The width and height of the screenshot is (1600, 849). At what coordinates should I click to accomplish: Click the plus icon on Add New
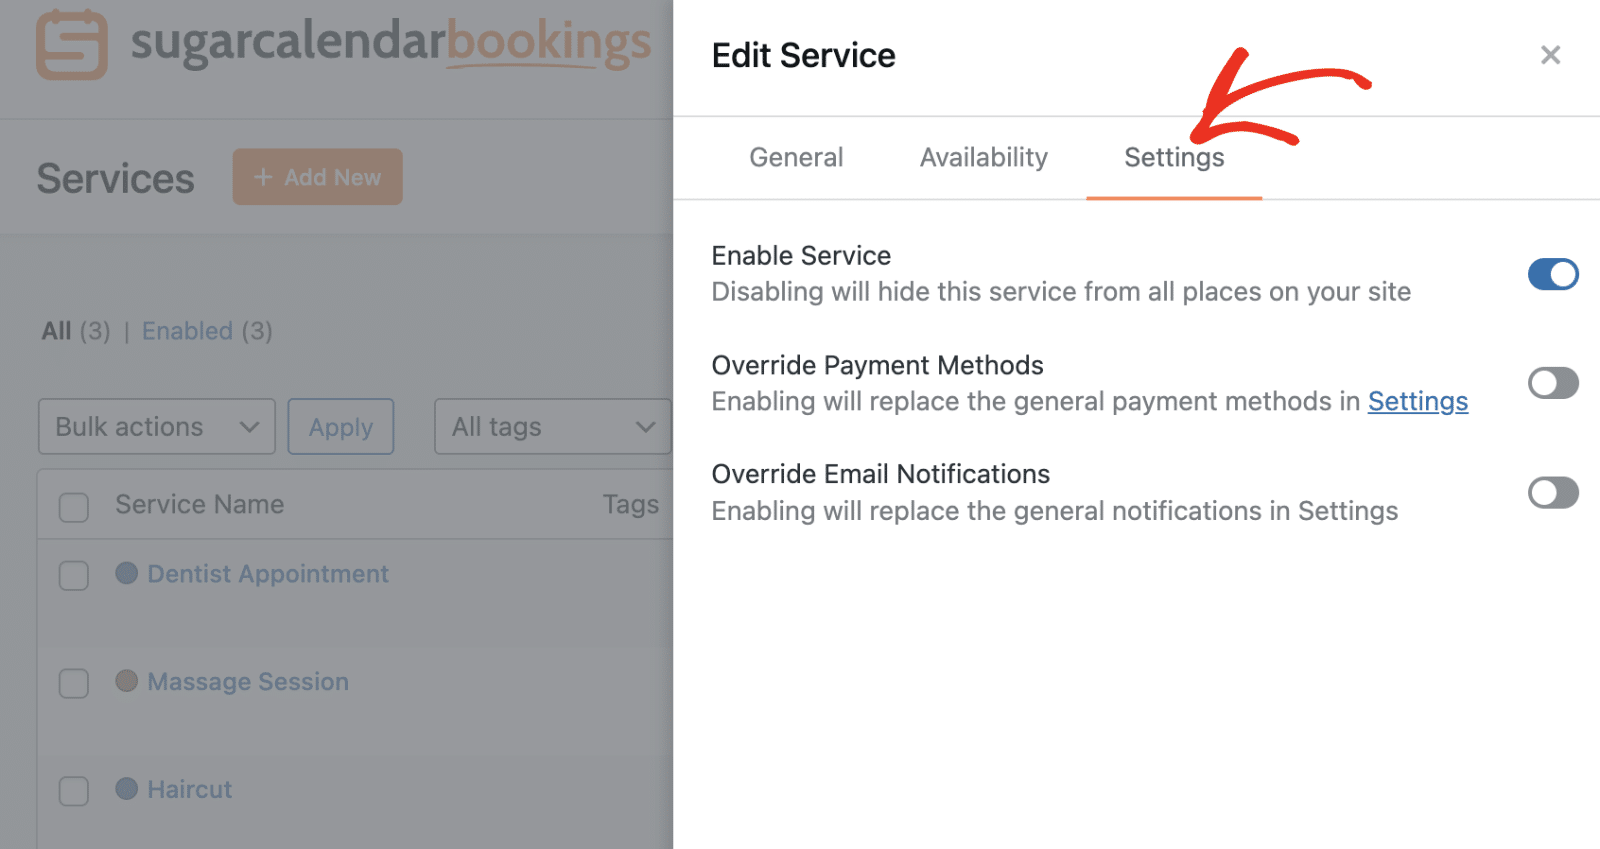point(263,177)
